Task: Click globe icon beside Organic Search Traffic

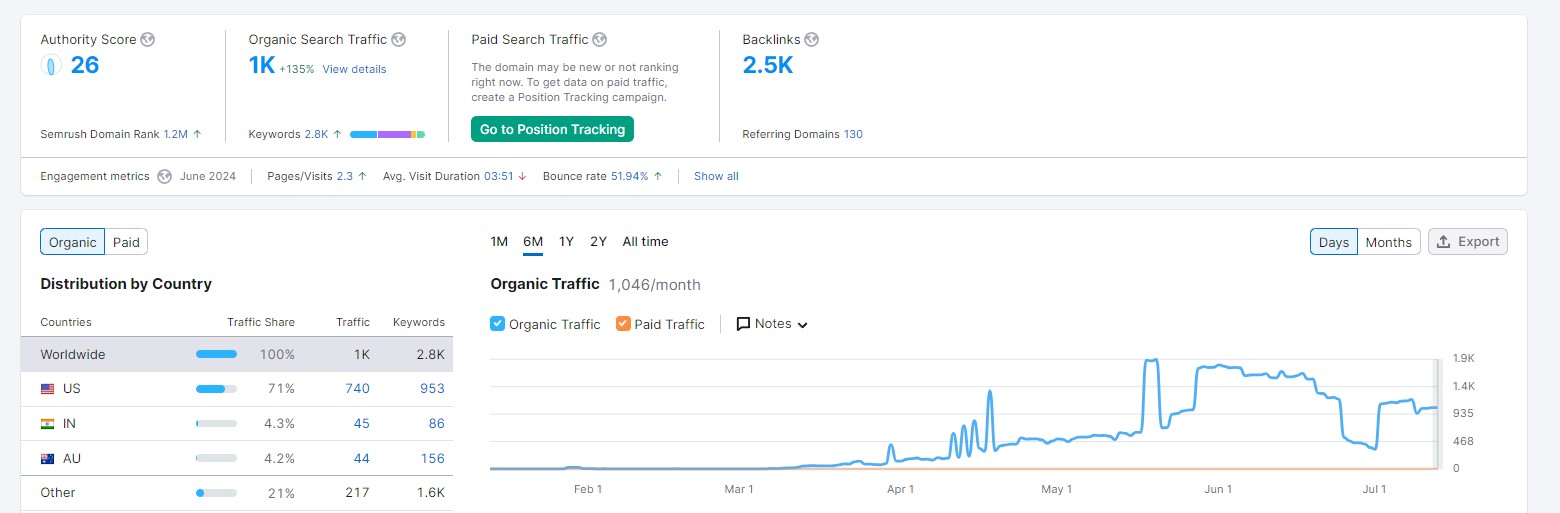Action: pyautogui.click(x=399, y=40)
